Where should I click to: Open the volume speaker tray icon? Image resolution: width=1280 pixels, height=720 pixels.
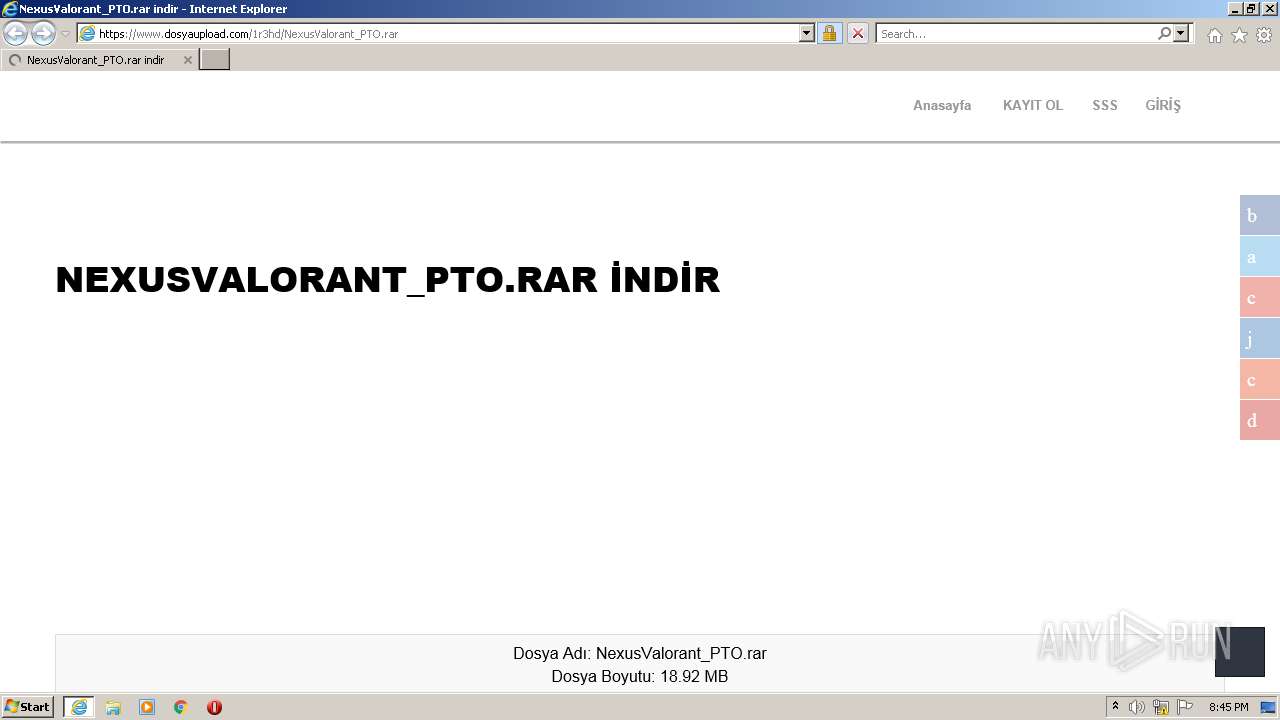tap(1137, 707)
